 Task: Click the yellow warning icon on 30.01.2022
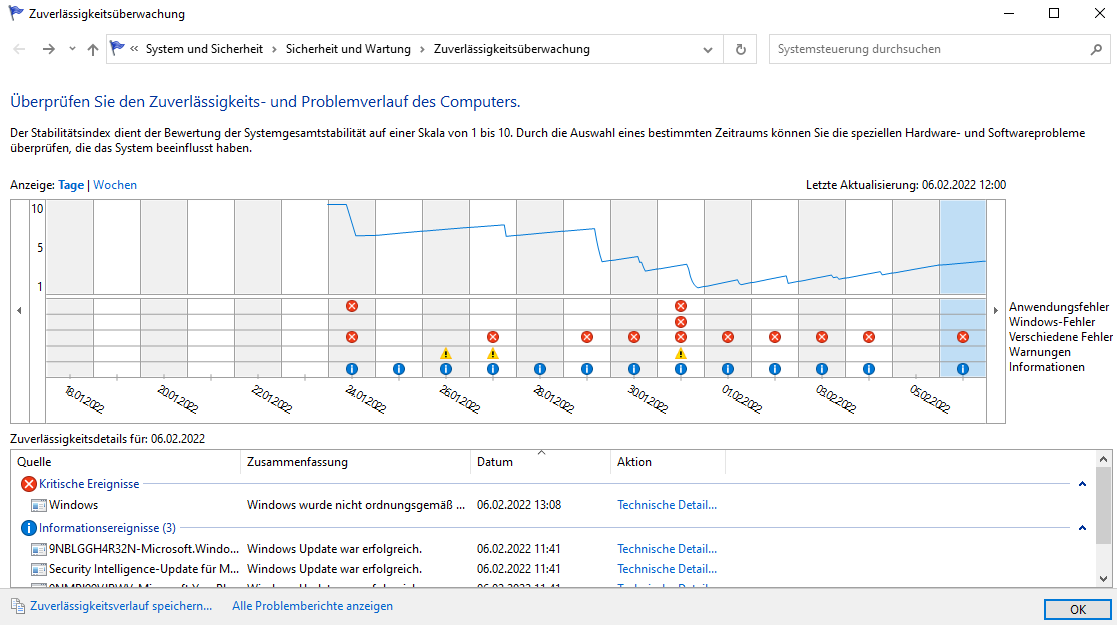[681, 353]
